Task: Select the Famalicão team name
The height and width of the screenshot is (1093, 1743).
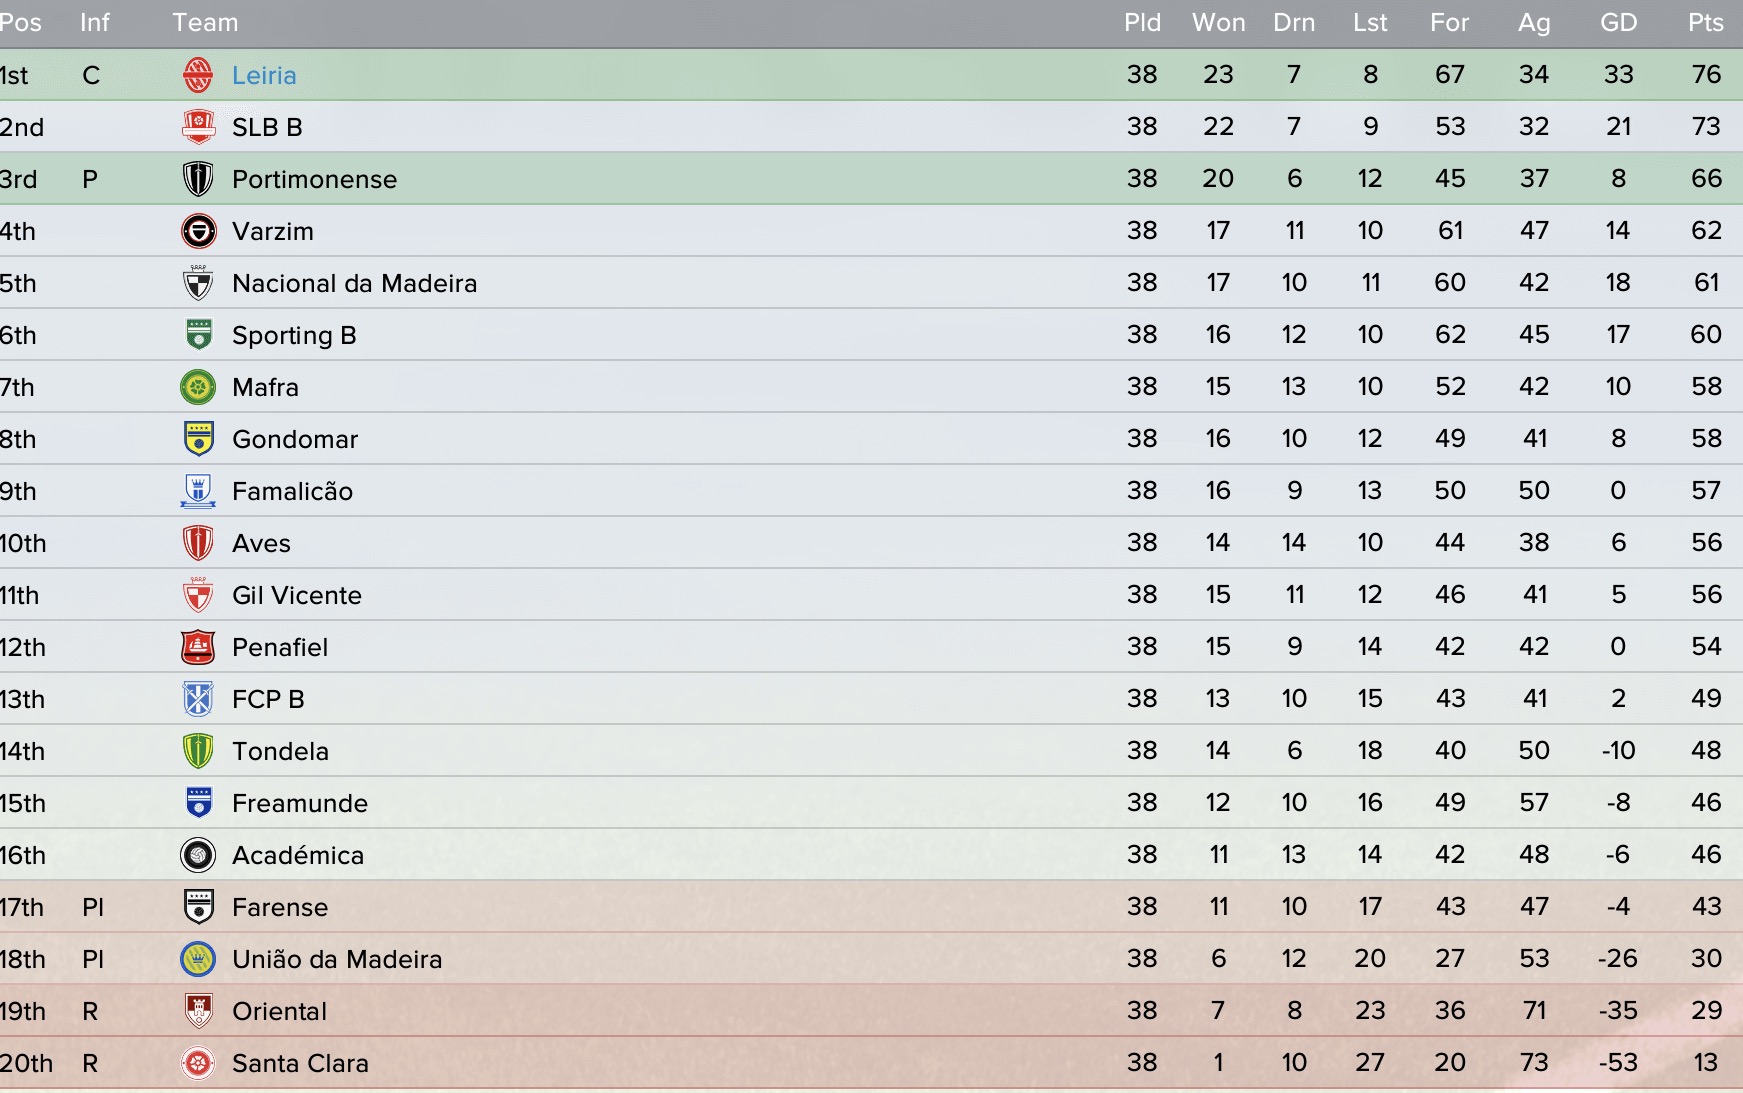Action: pos(292,491)
